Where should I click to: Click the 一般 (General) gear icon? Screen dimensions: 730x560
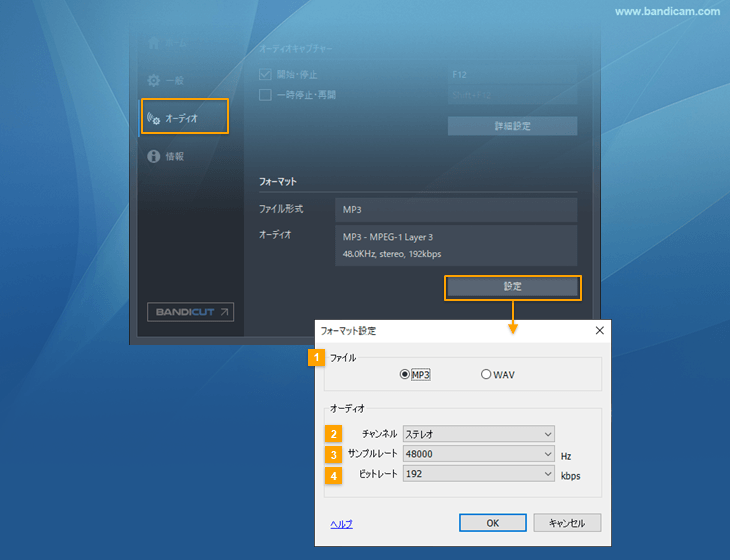pyautogui.click(x=154, y=80)
